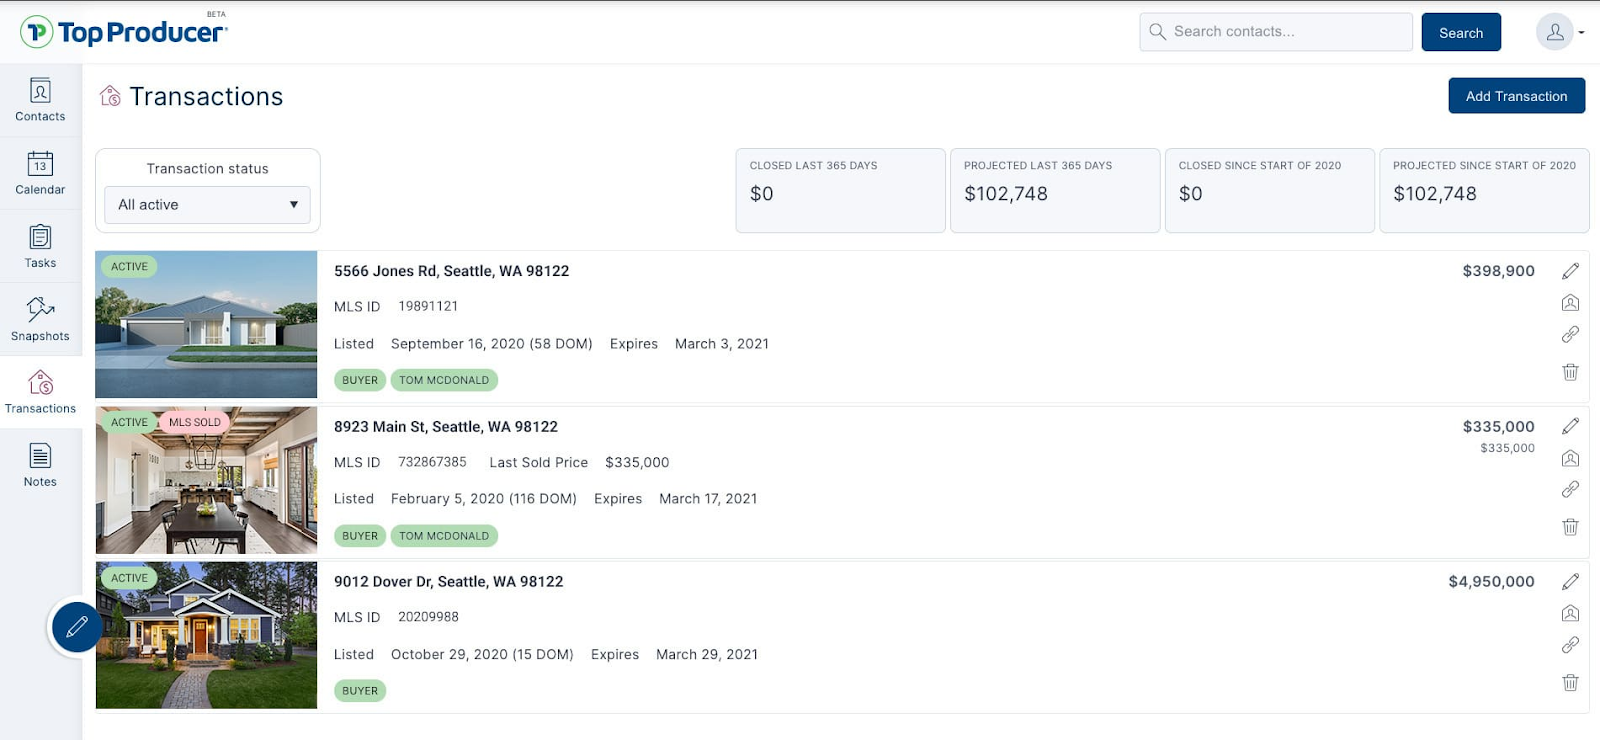
Task: Open the user profile menu arrow
Action: click(x=1581, y=33)
